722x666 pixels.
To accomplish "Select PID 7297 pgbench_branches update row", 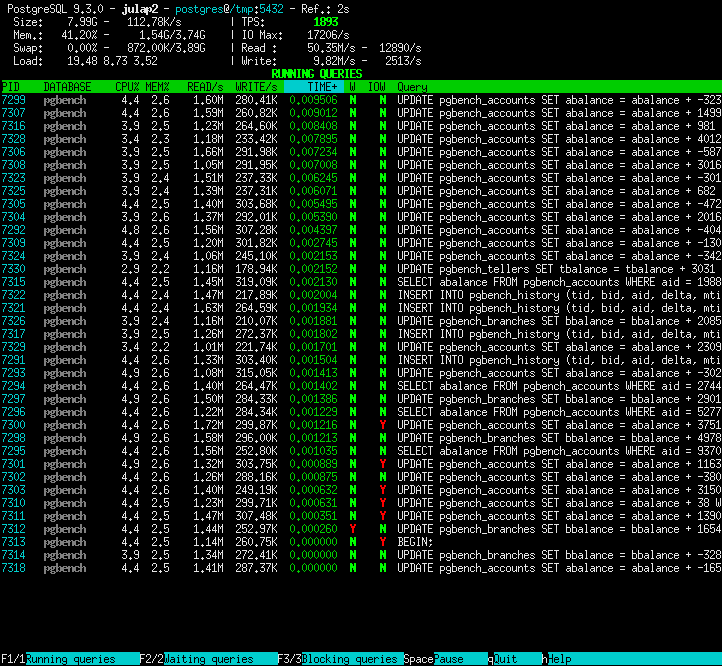I will tap(361, 399).
